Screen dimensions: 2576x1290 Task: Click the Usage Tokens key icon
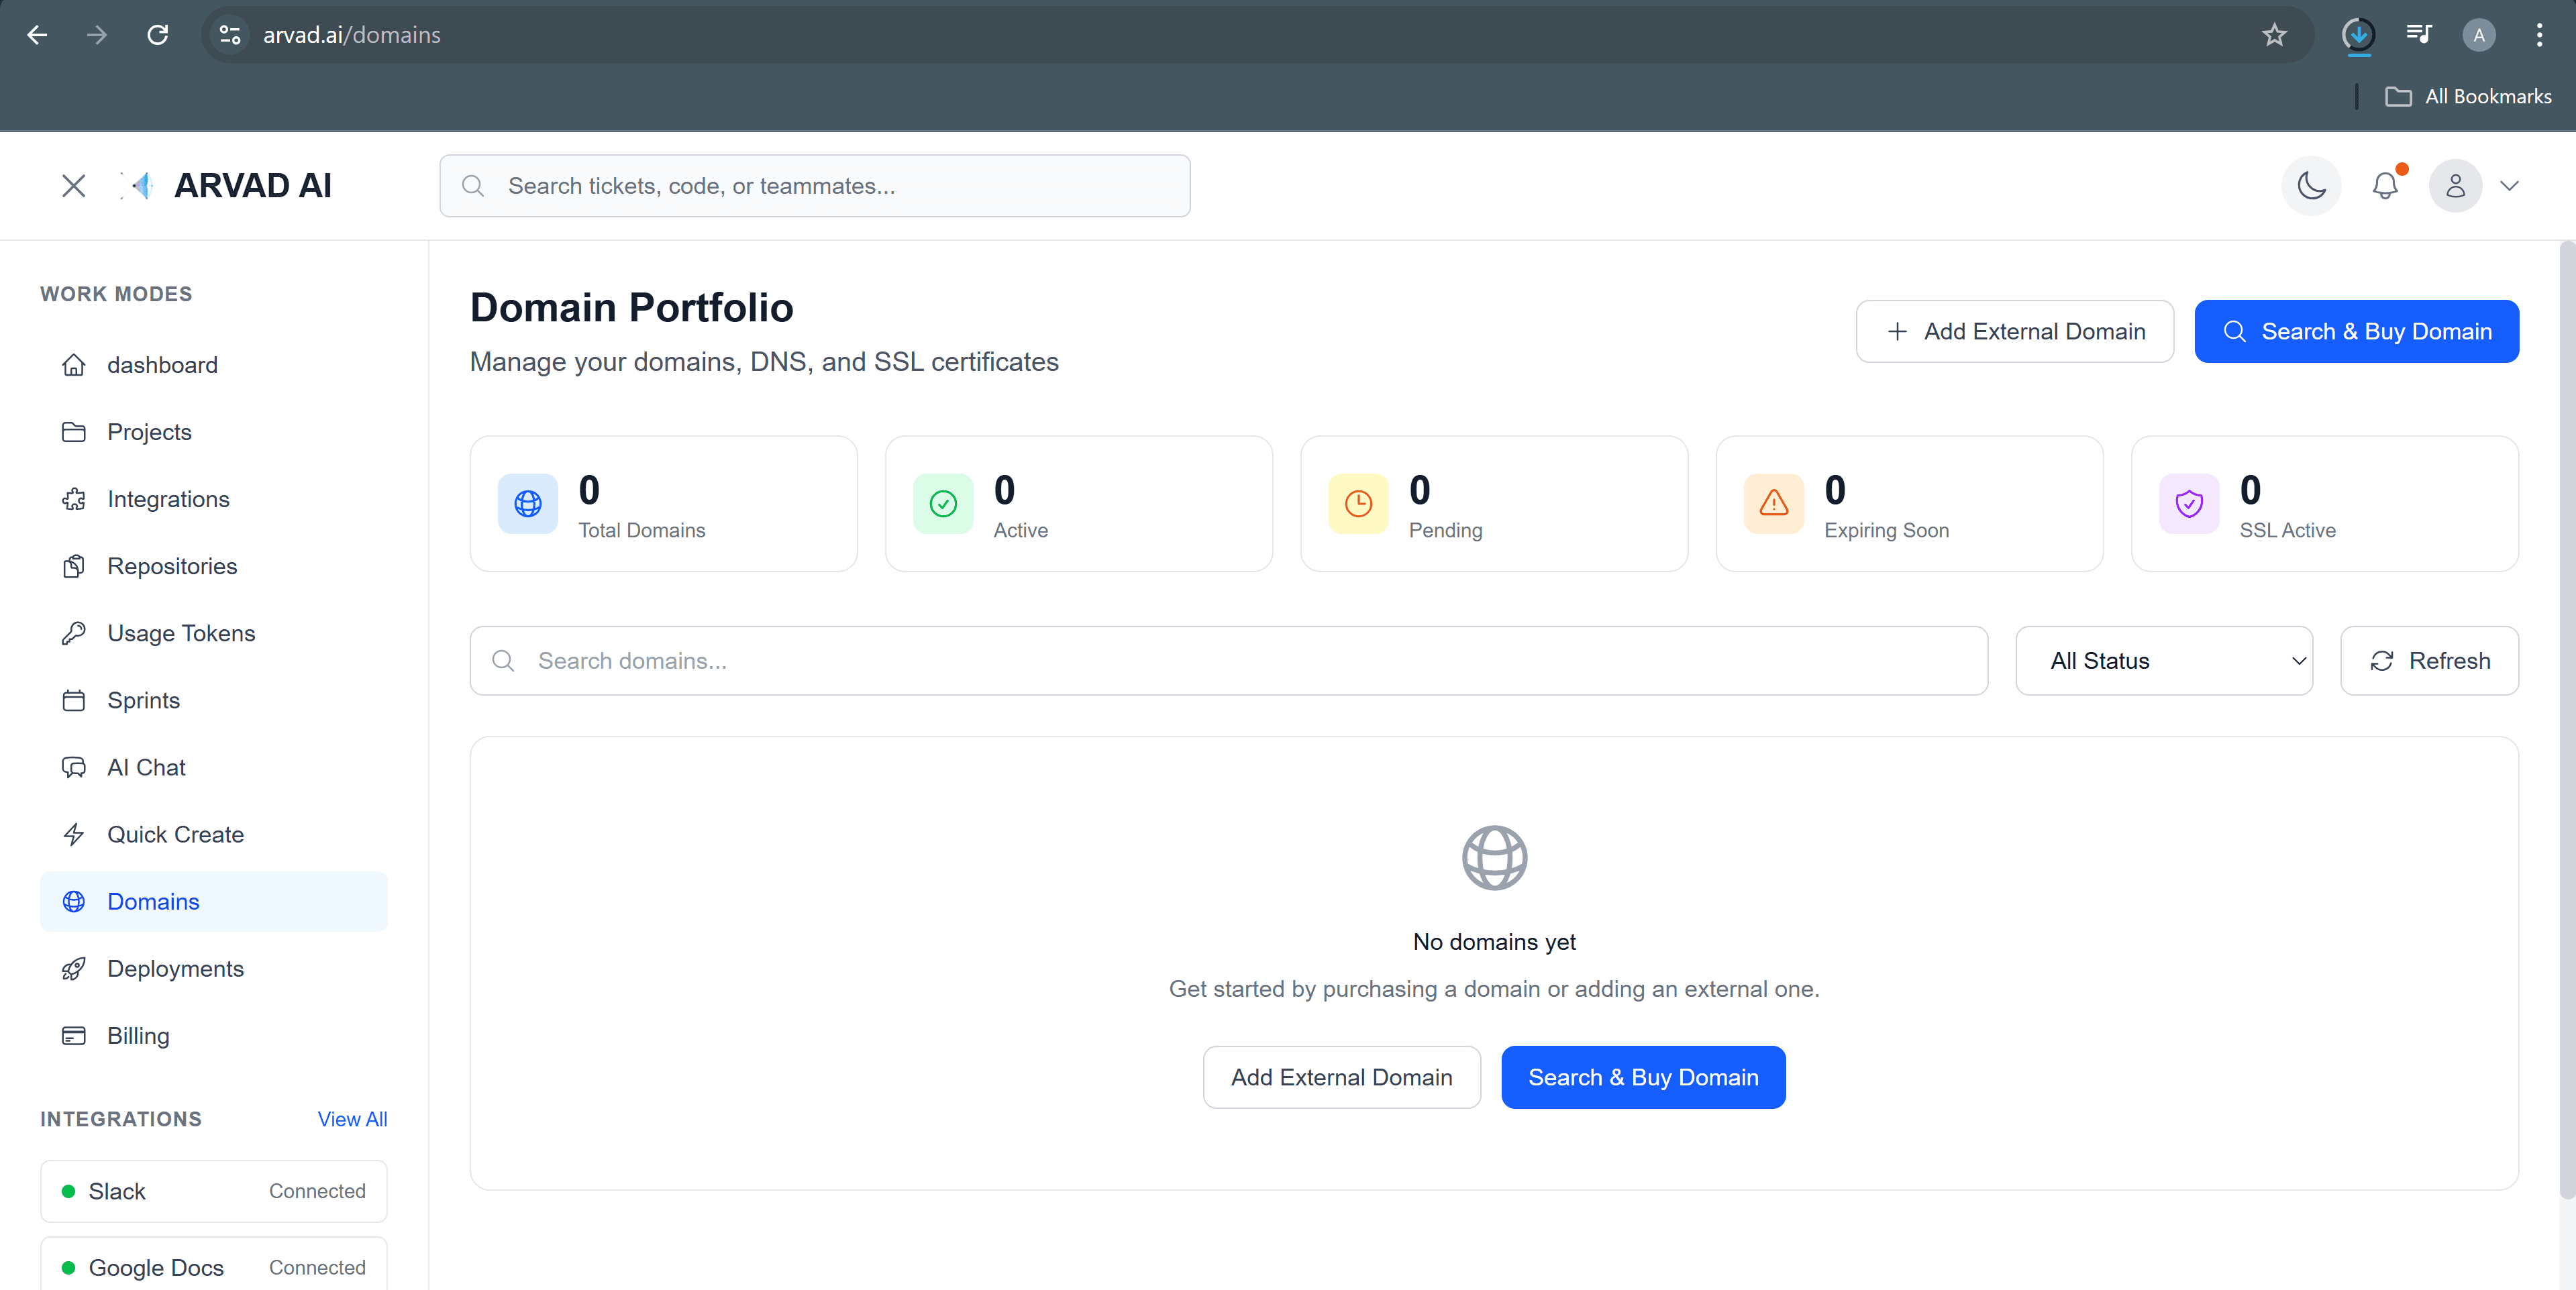click(74, 632)
